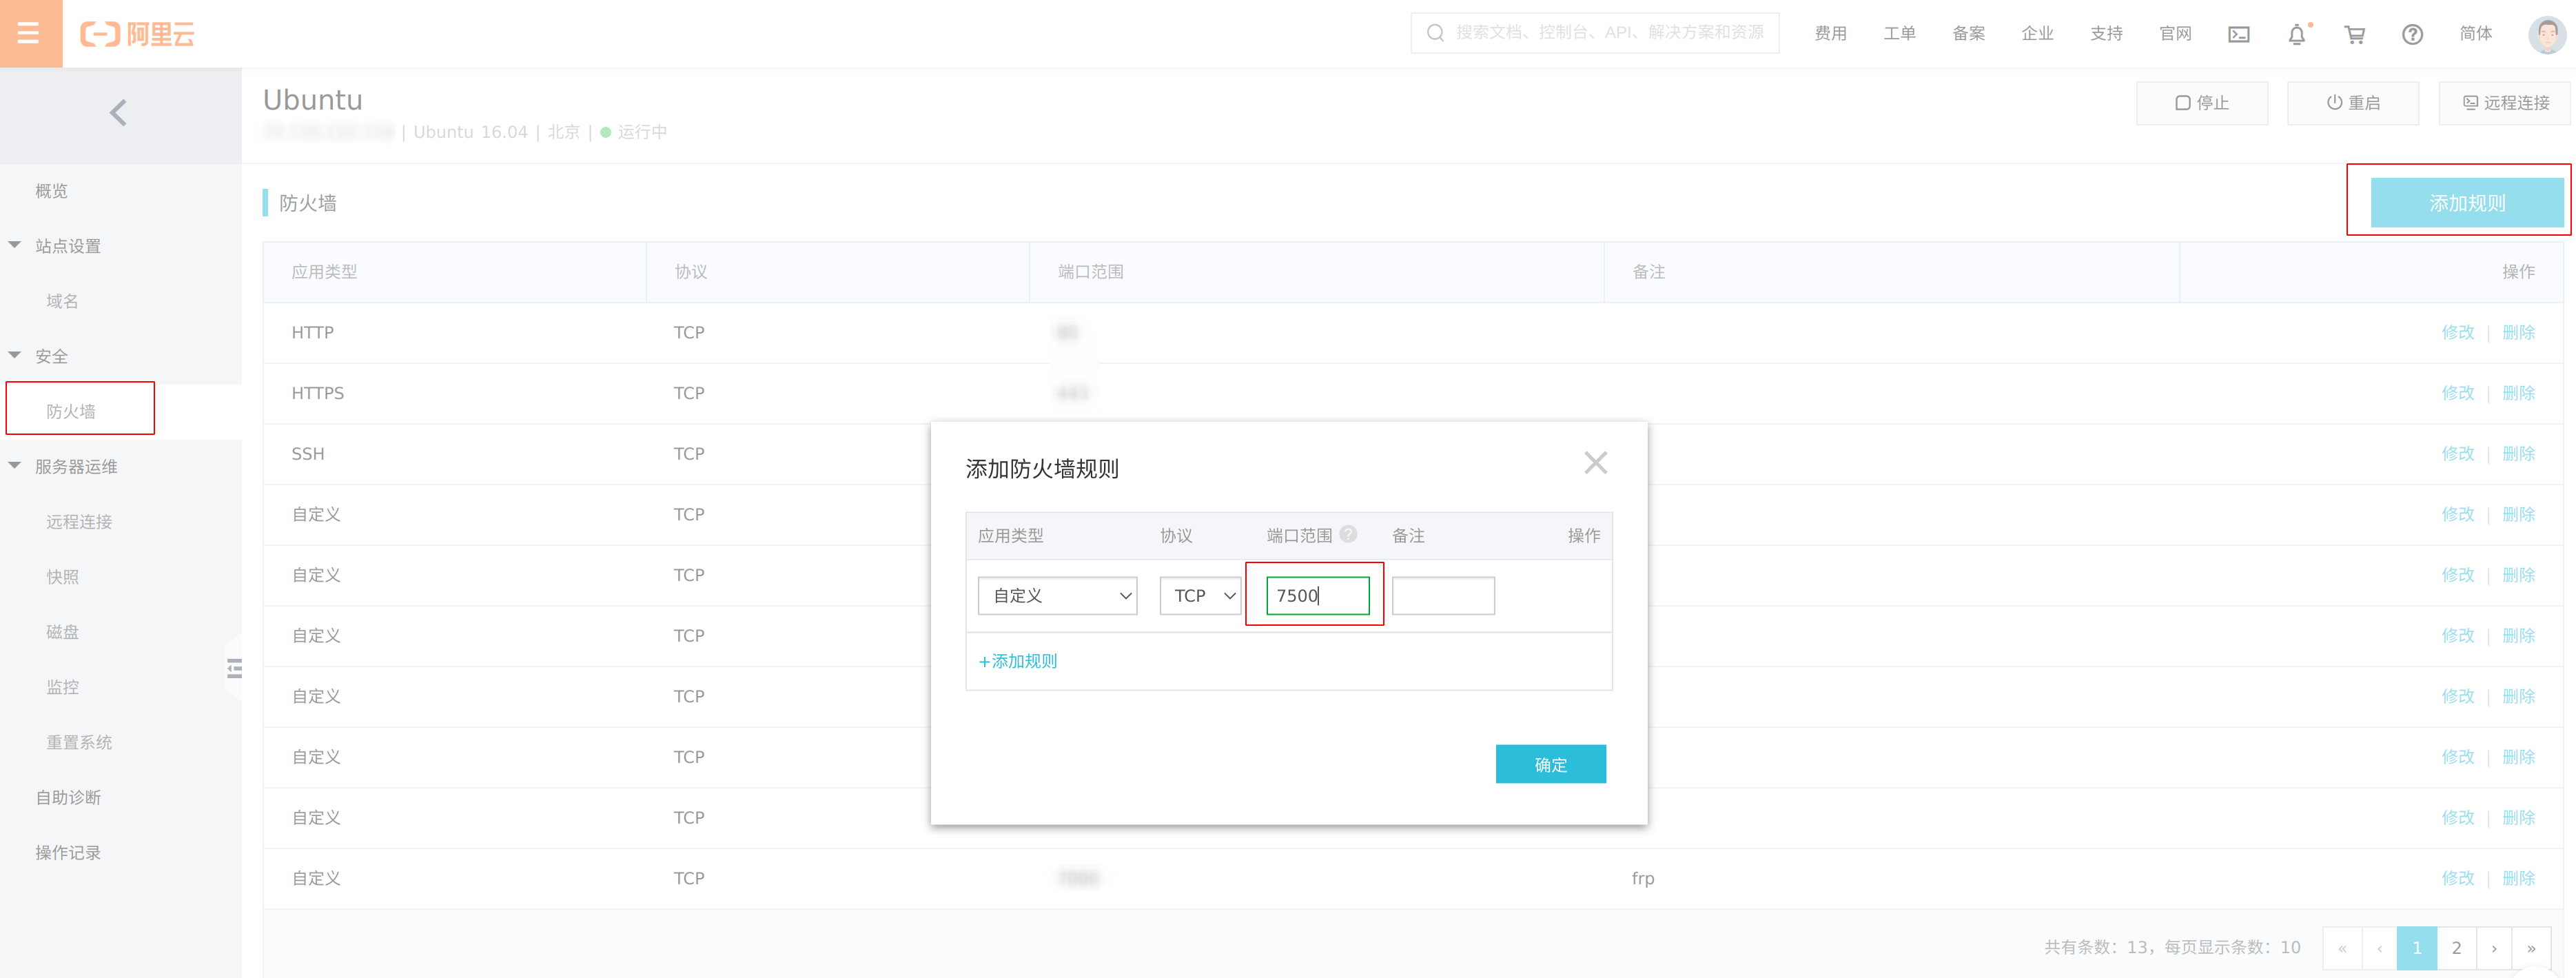Click the +添加规则 link in dialog
The height and width of the screenshot is (978, 2576).
pyautogui.click(x=1017, y=661)
